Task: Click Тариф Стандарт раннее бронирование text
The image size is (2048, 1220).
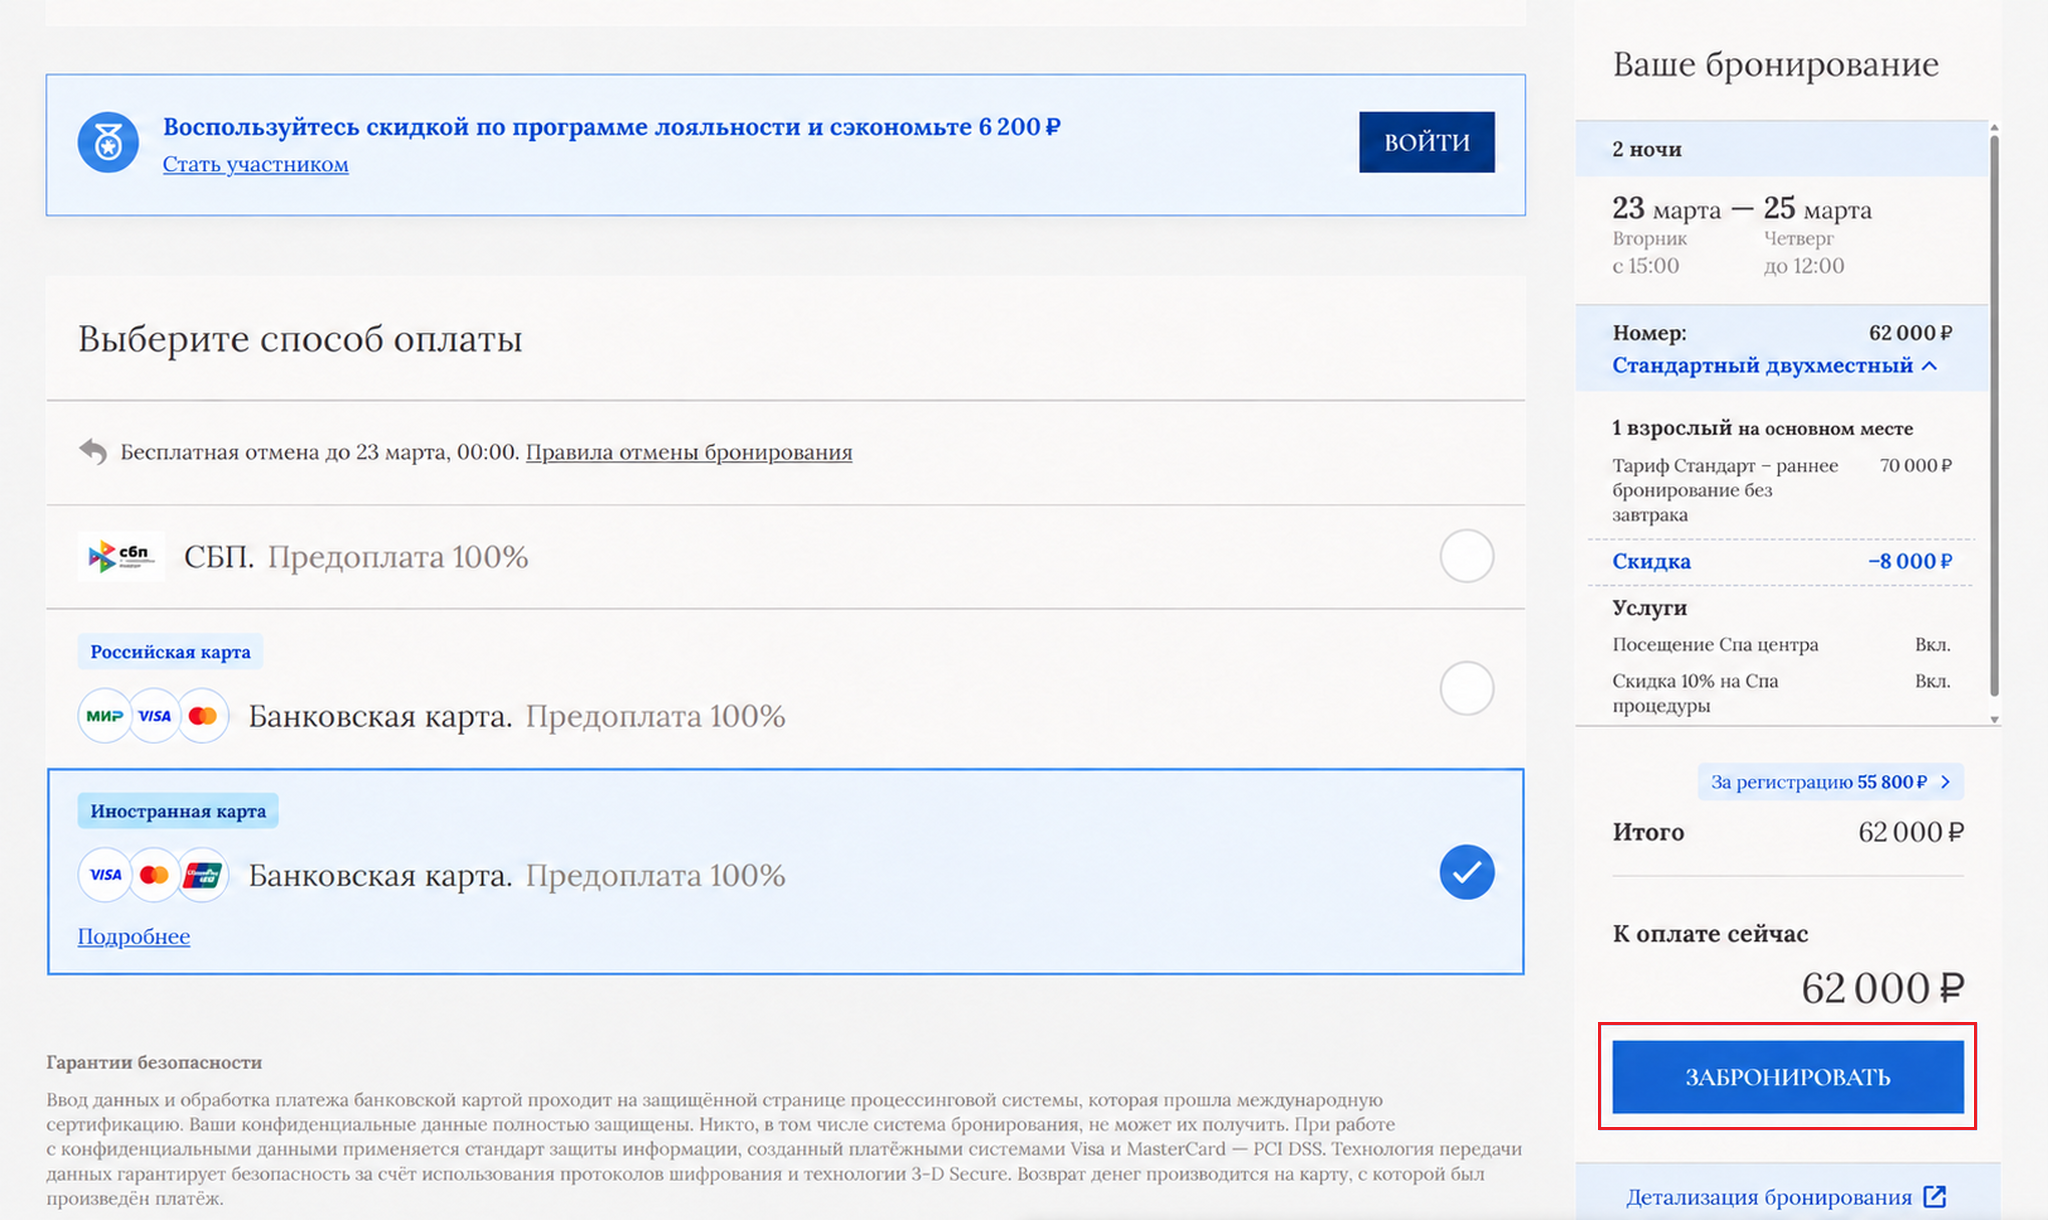Action: pos(1725,490)
